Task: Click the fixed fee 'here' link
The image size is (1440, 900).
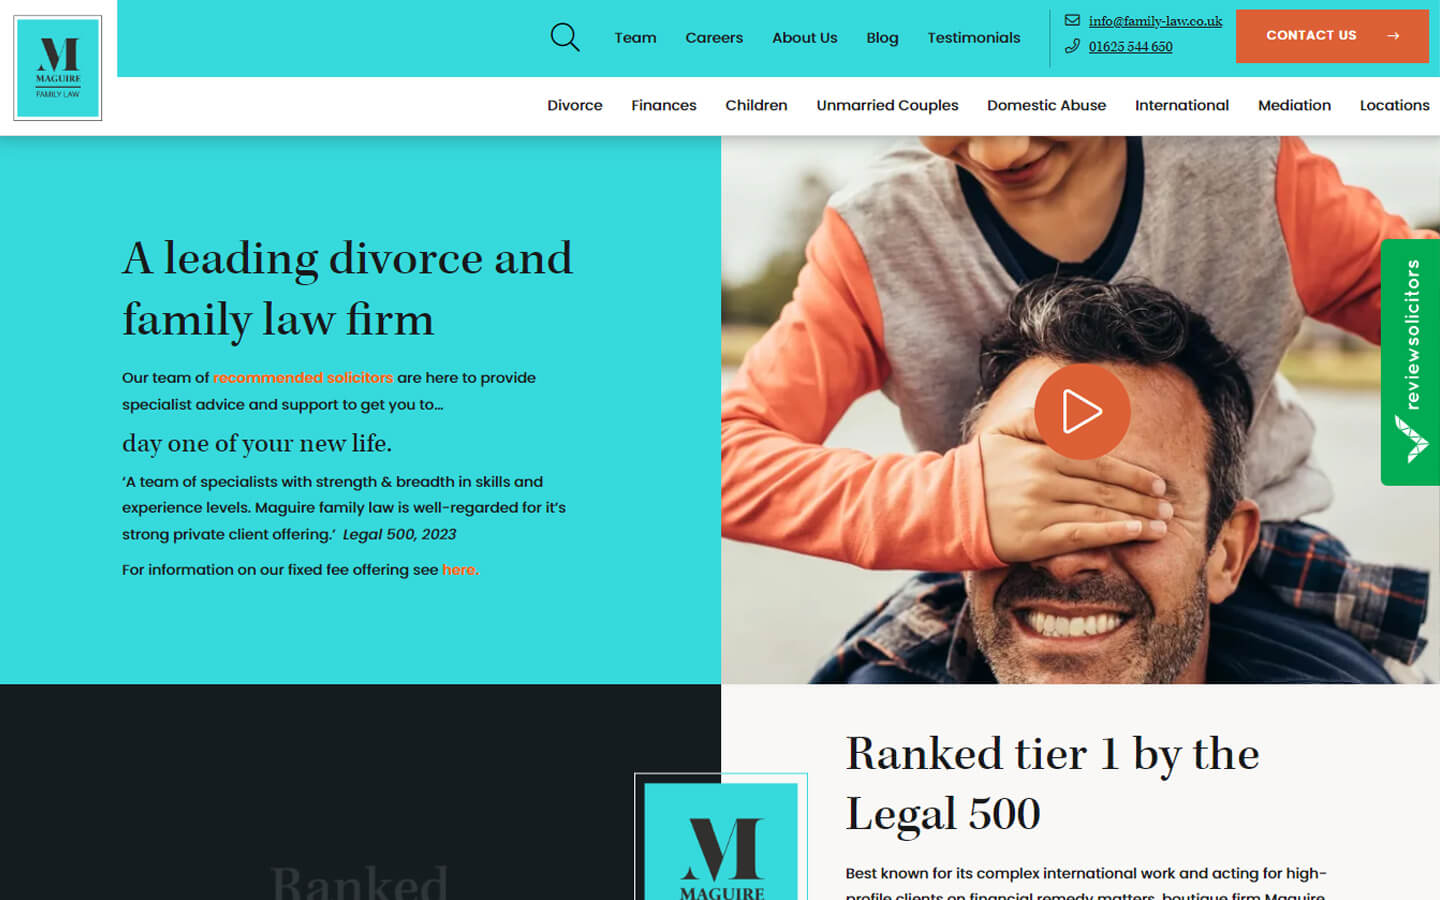Action: 460,570
